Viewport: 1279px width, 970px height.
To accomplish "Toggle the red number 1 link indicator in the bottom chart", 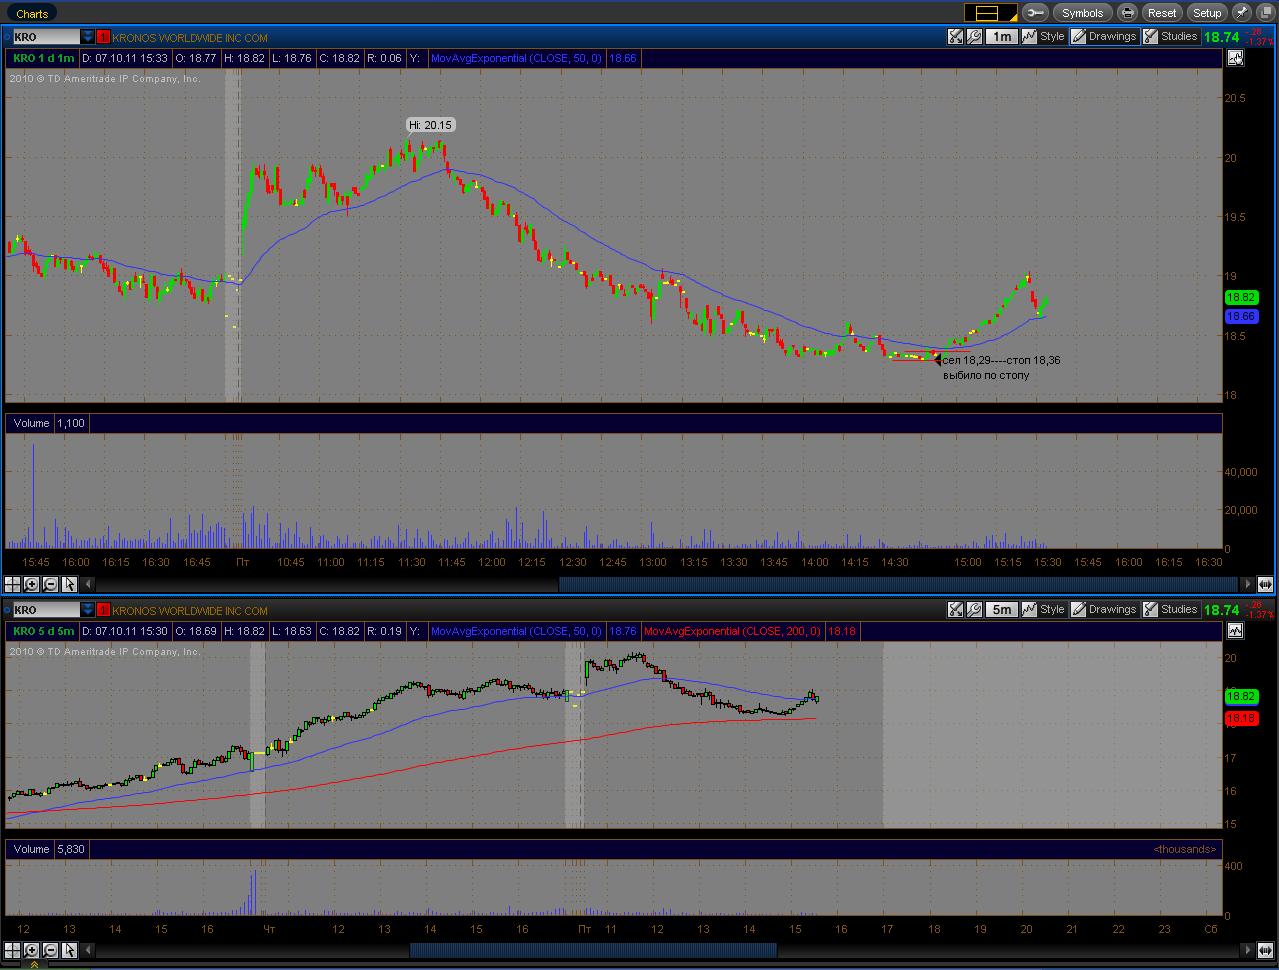I will click(103, 610).
